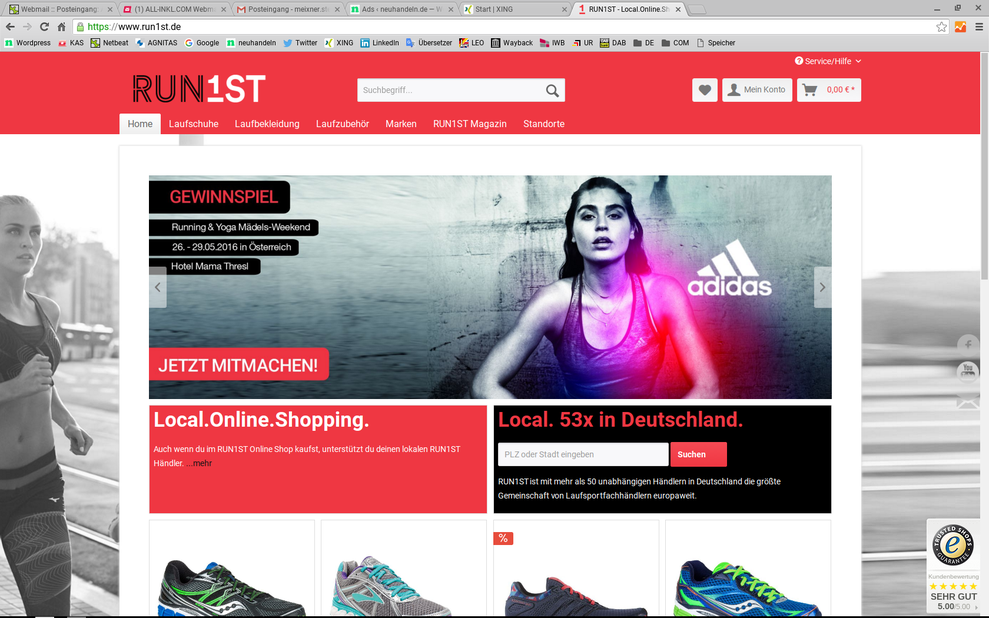
Task: Open Mein Konto account button
Action: [x=757, y=90]
